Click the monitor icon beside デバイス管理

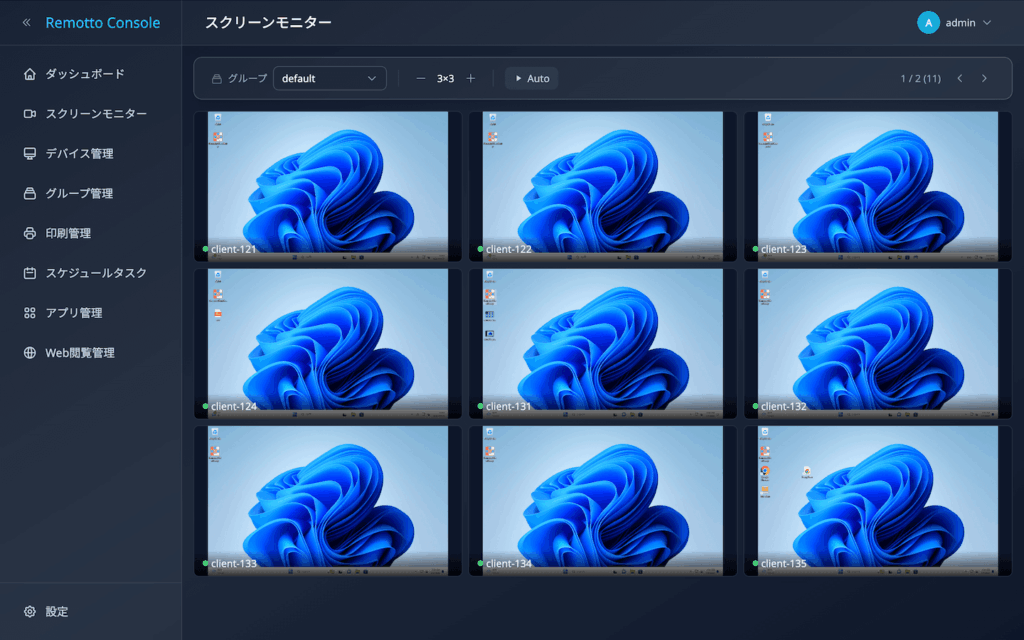click(x=29, y=153)
